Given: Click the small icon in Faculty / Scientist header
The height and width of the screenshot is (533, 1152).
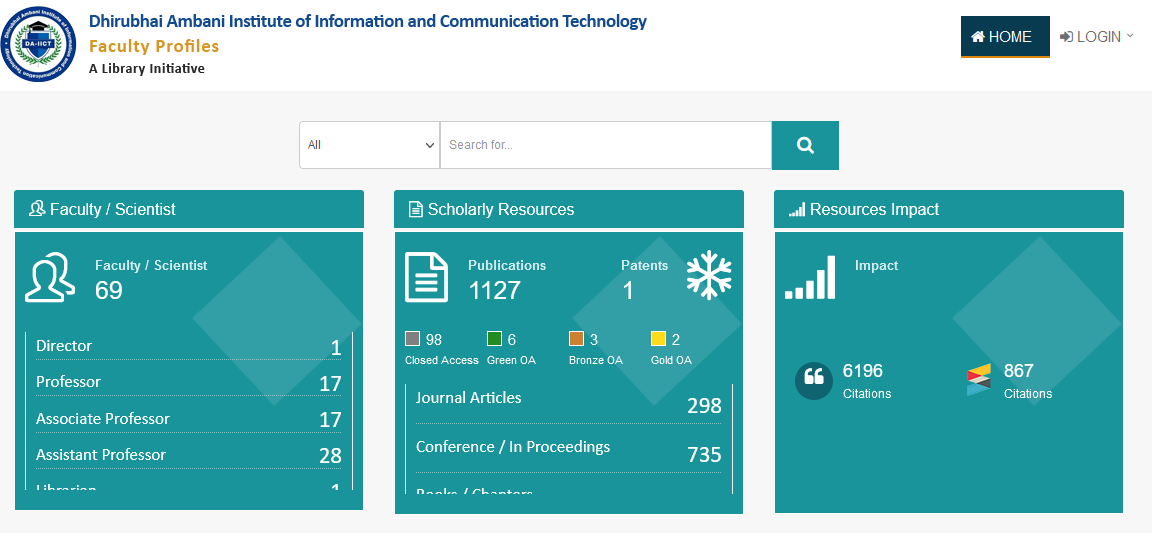Looking at the screenshot, I should pos(37,210).
